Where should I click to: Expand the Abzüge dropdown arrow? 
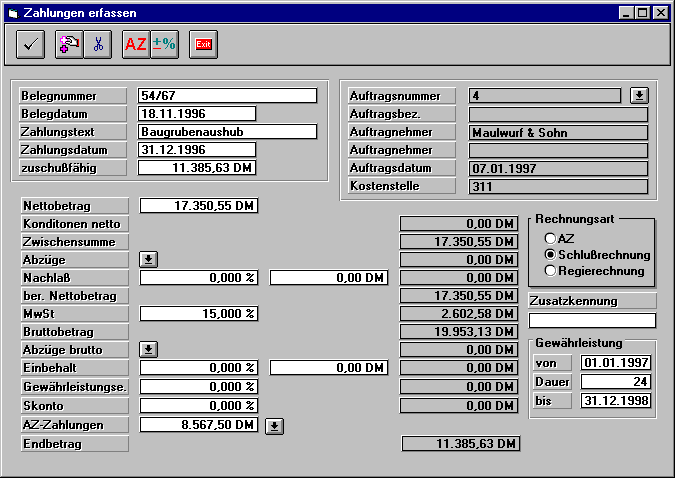point(148,260)
